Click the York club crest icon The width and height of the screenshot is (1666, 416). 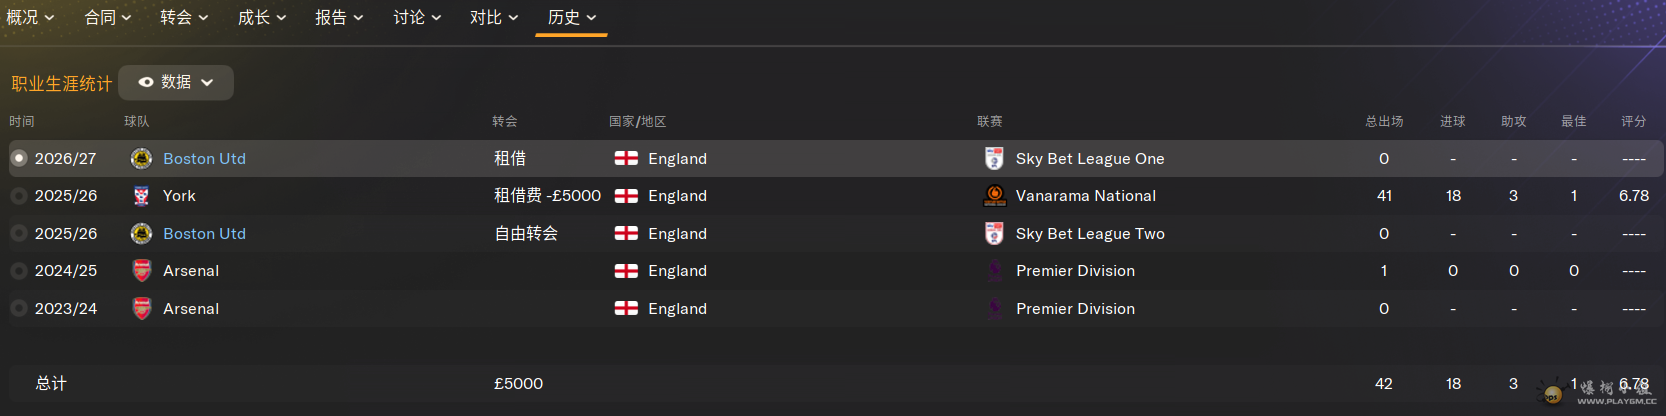tap(141, 196)
